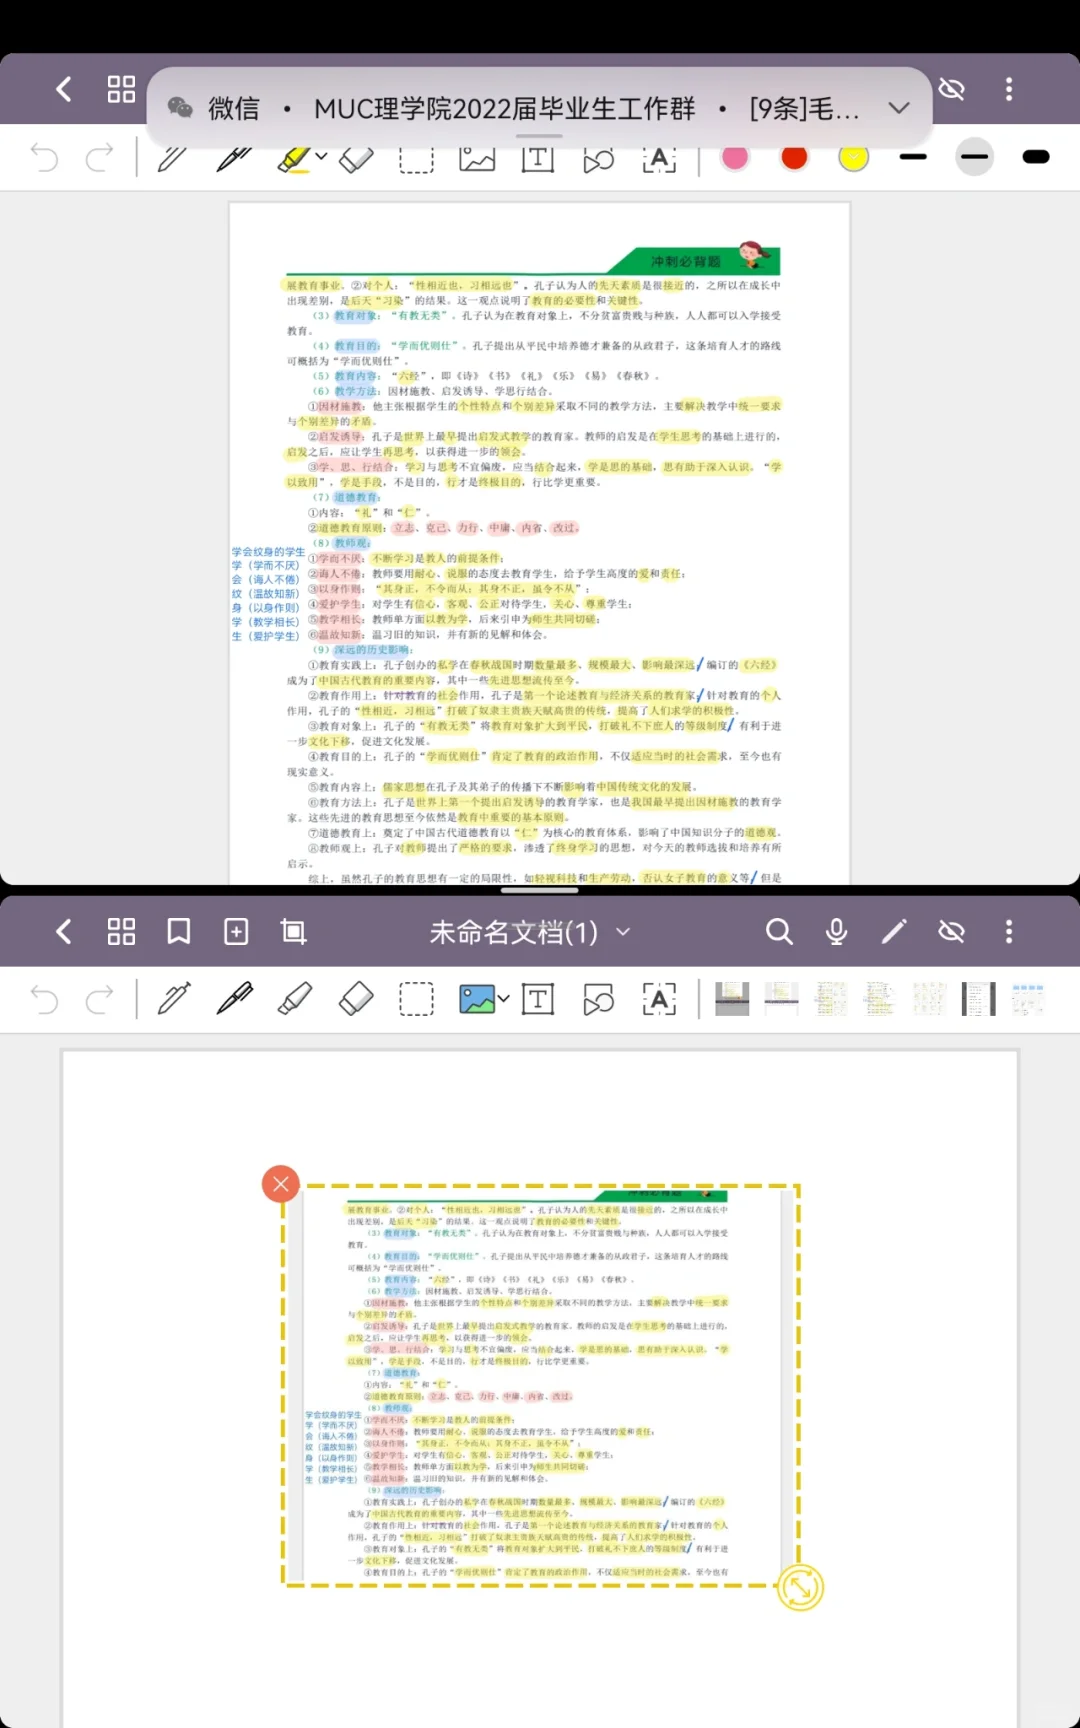The height and width of the screenshot is (1728, 1080).
Task: Add a new page to the document
Action: (236, 932)
